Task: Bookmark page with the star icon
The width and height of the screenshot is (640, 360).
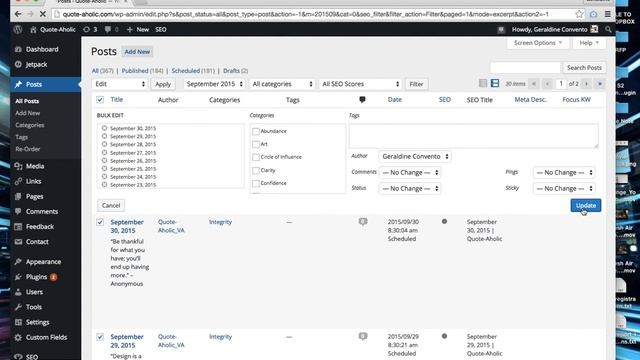Action: pyautogui.click(x=579, y=14)
